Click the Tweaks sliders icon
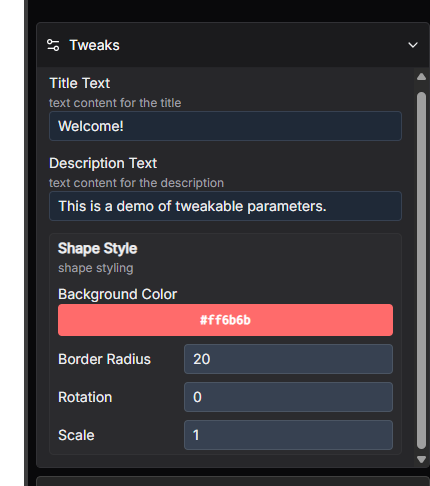430x486 pixels. pos(53,45)
